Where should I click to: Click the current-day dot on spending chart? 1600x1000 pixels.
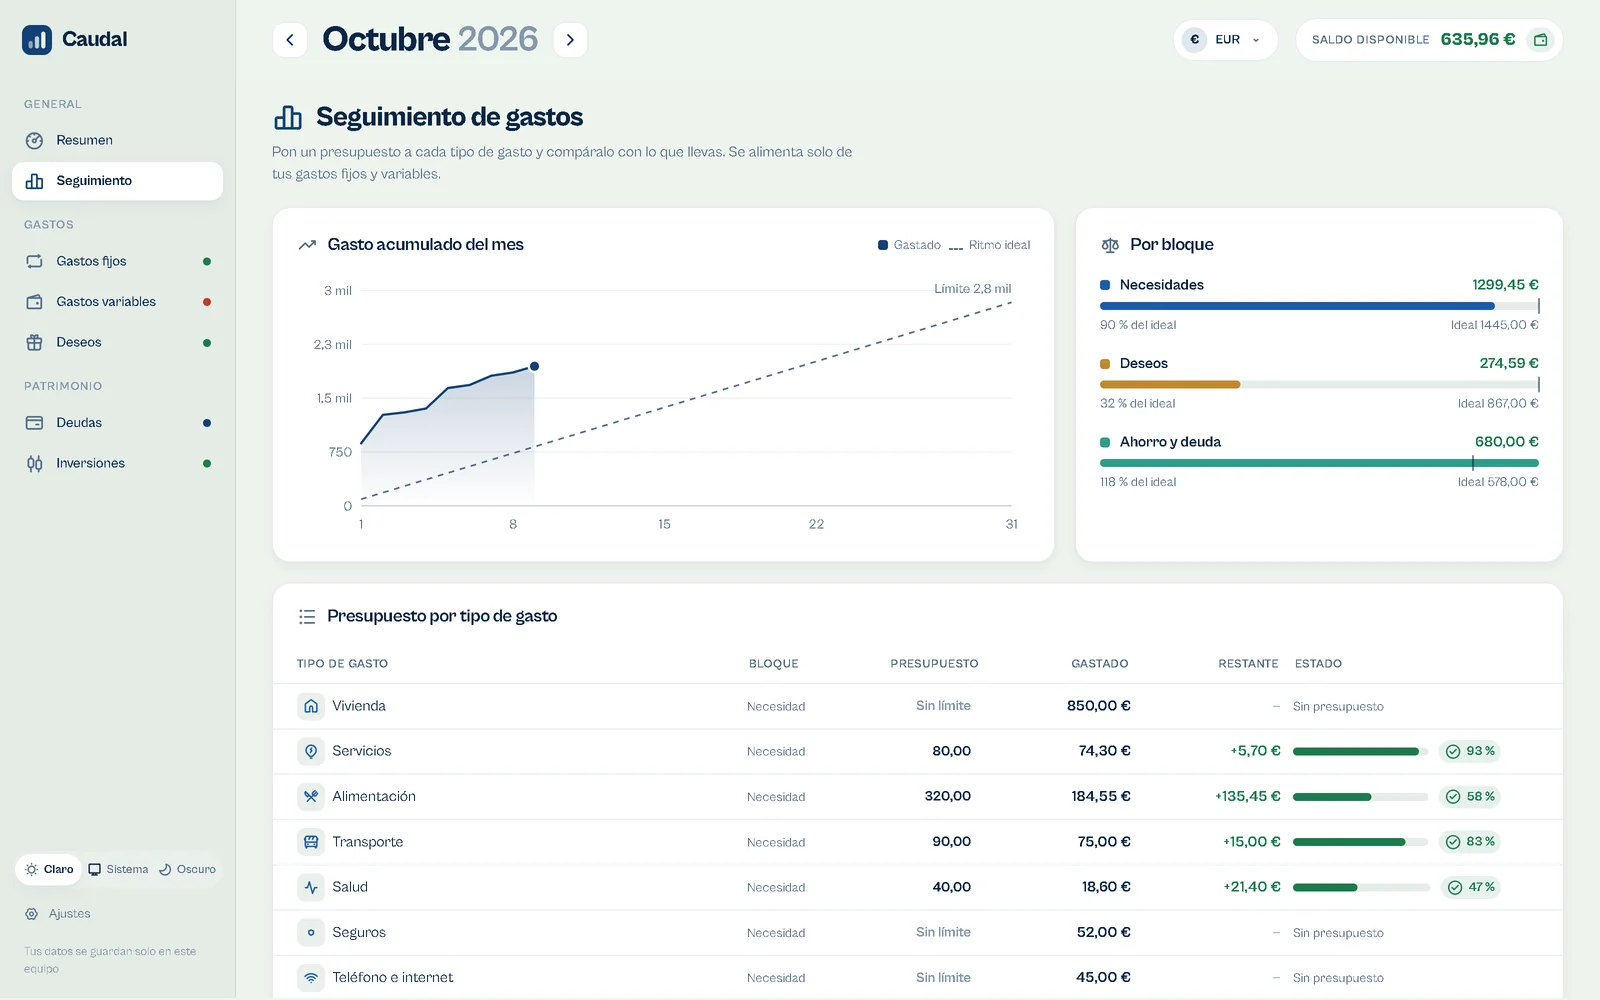pyautogui.click(x=534, y=366)
